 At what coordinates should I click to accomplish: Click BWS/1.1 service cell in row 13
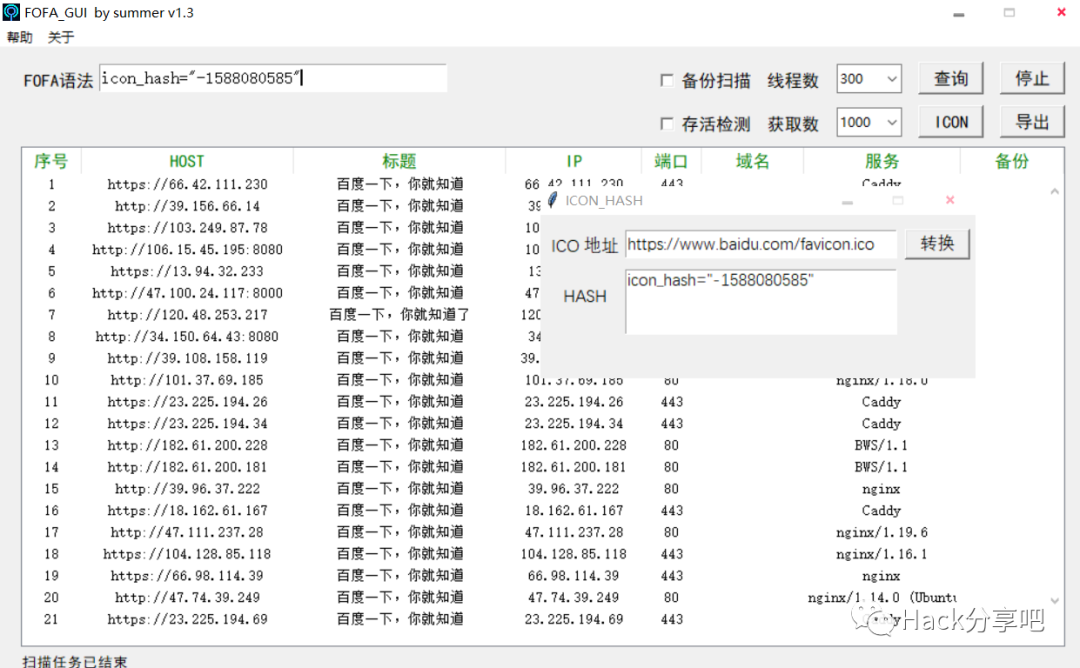coord(881,446)
